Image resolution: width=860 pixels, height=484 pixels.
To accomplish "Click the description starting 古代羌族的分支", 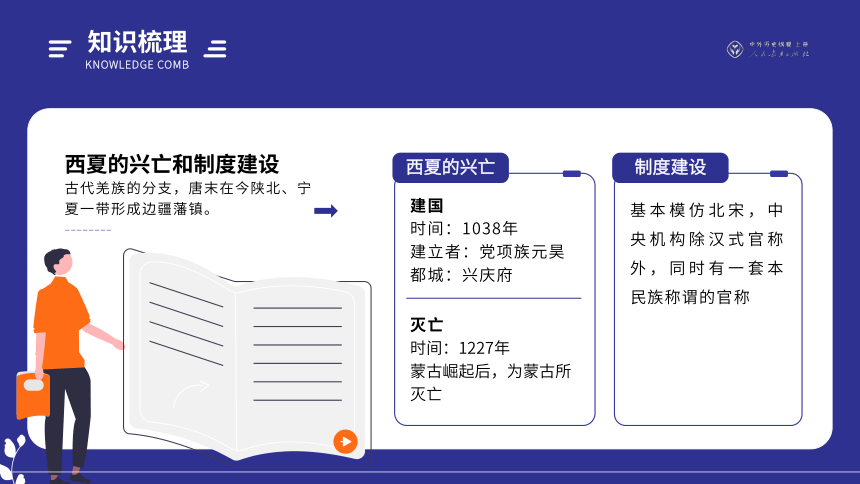I will point(188,198).
